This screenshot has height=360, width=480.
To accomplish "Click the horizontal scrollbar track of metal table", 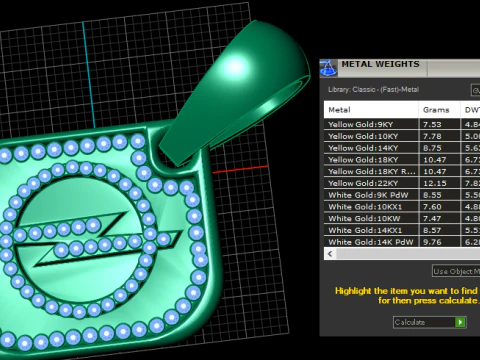I will (x=408, y=254).
